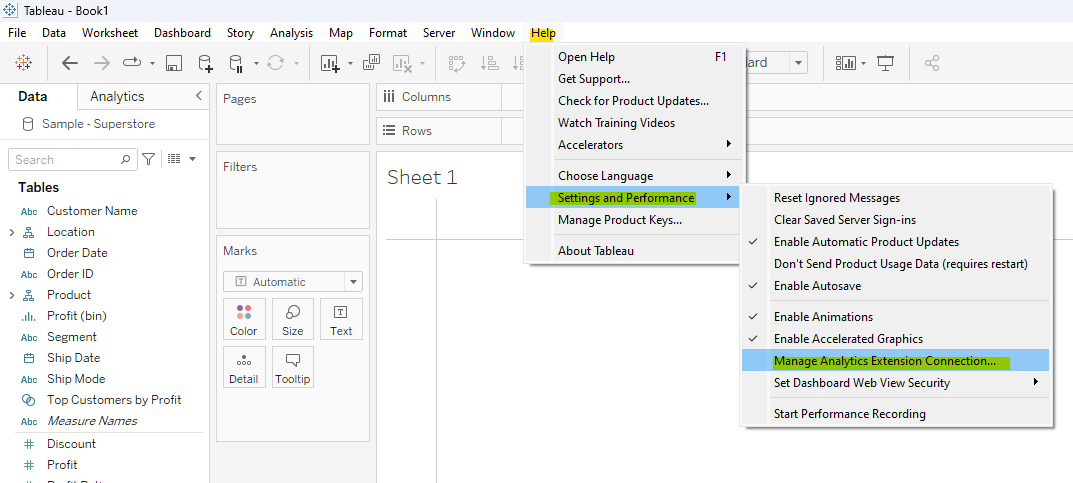Click the Duplicate sheet icon

(371, 63)
